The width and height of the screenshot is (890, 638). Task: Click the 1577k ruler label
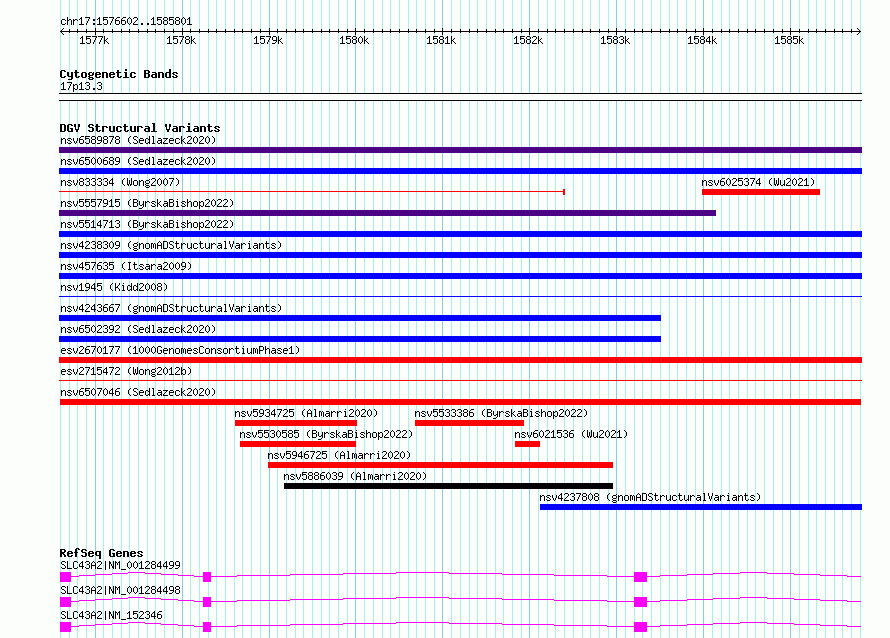(94, 40)
